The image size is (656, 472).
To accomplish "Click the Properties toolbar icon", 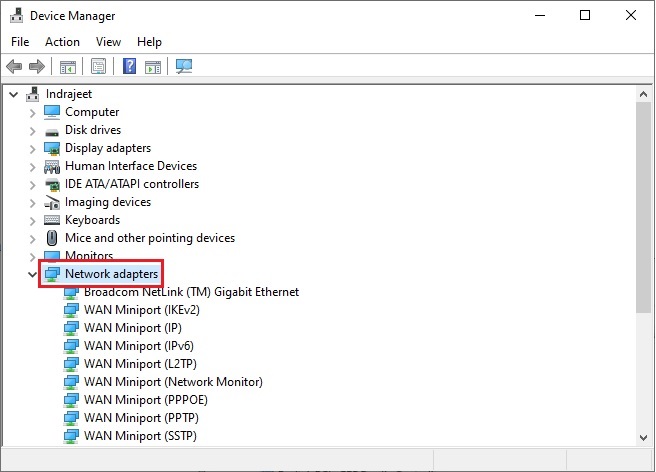I will pyautogui.click(x=99, y=67).
